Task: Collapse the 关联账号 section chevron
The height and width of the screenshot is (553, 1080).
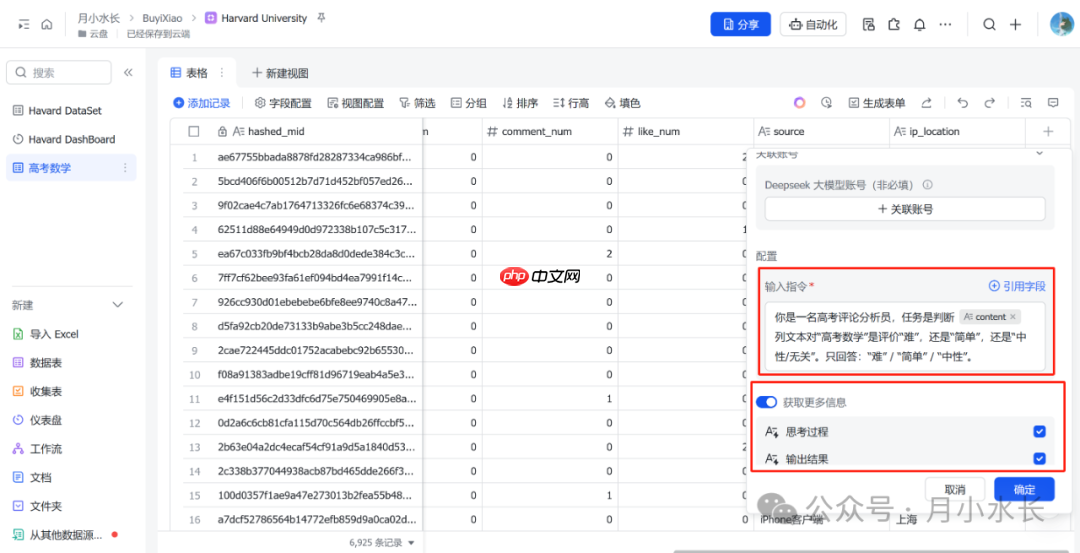Action: [1039, 154]
